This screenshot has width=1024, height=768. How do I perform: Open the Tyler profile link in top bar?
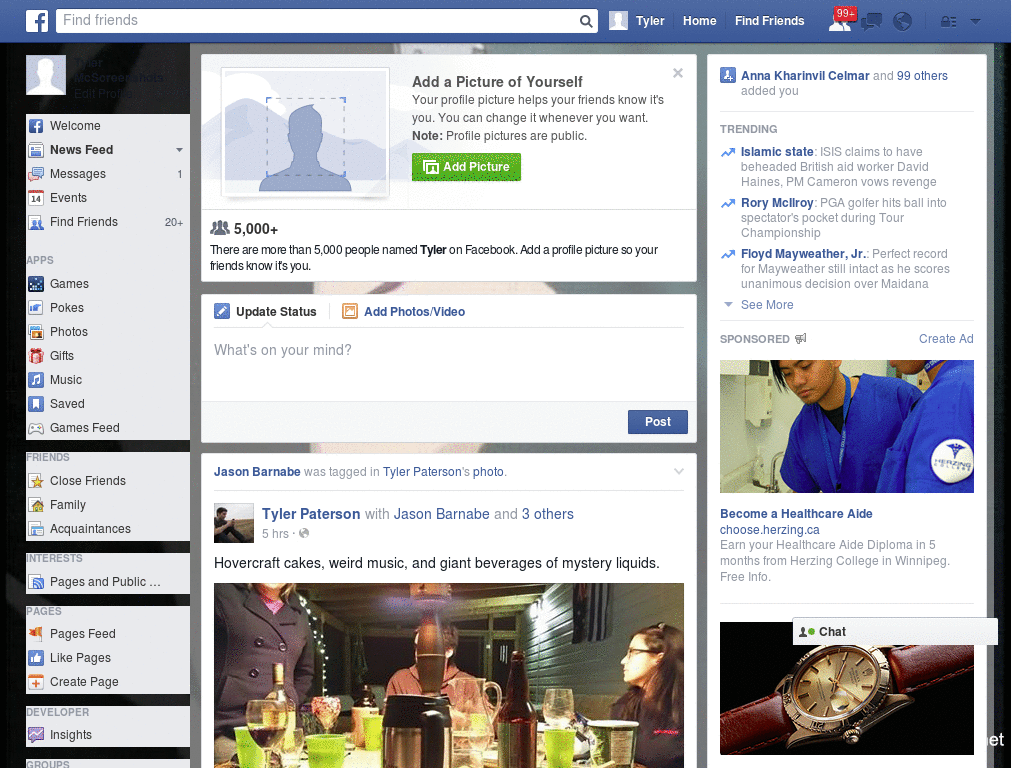[x=637, y=21]
